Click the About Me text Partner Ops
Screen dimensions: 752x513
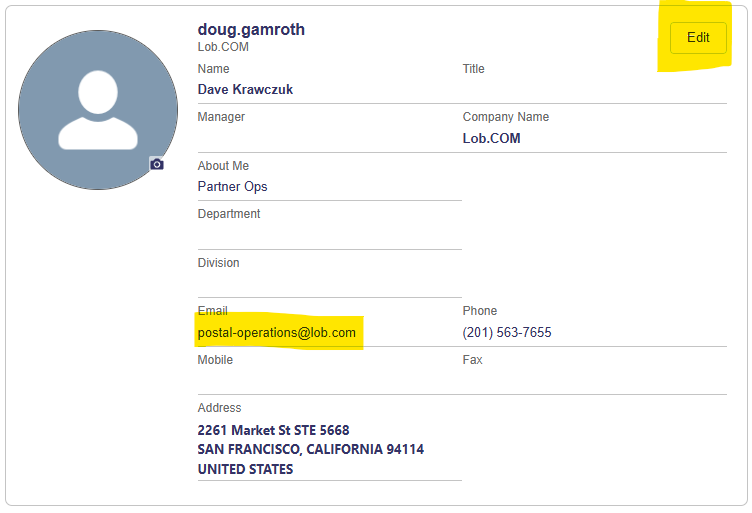(233, 186)
